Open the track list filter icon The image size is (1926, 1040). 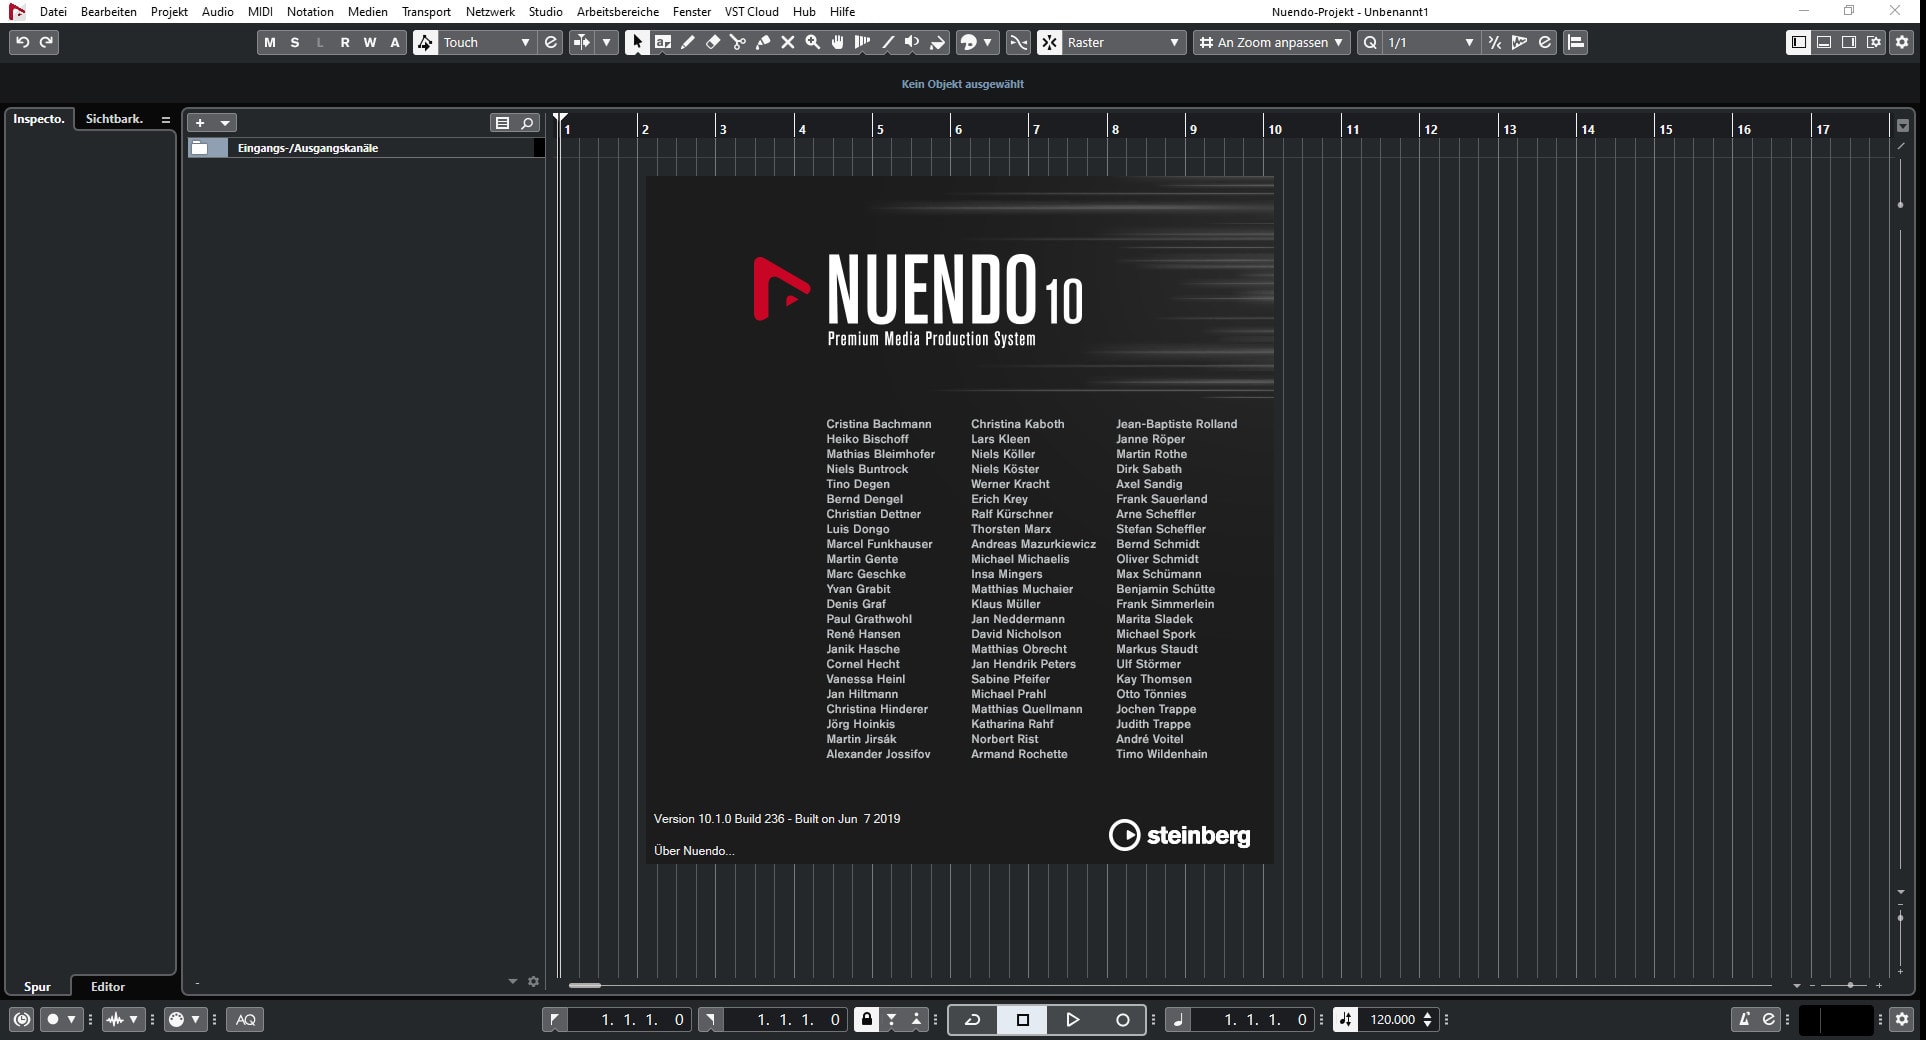tap(502, 123)
